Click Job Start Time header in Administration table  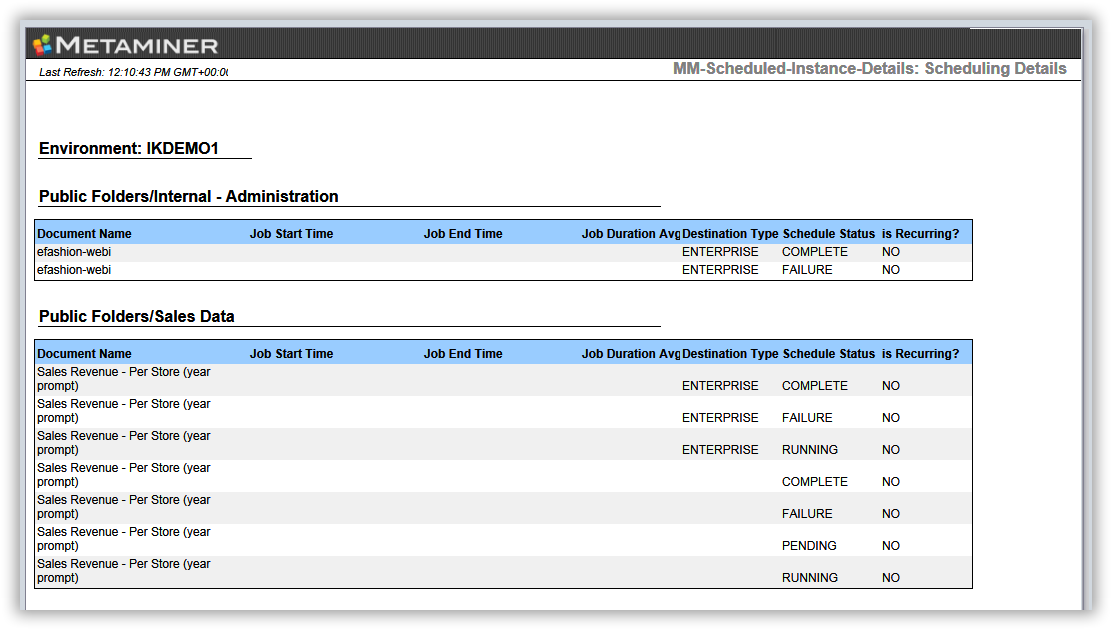tap(291, 233)
